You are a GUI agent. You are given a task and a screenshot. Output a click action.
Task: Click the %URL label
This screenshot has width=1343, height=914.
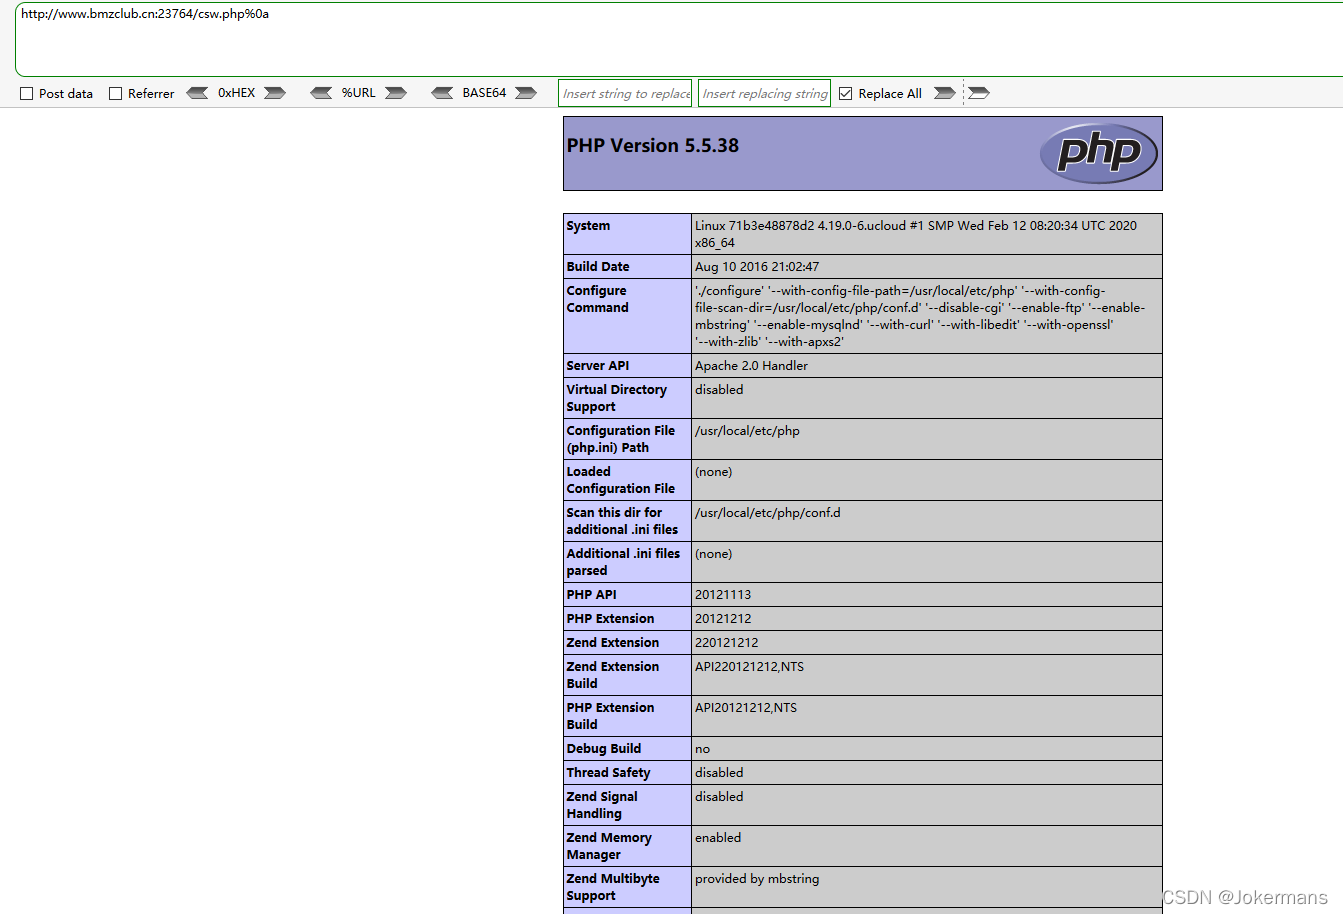tap(359, 93)
